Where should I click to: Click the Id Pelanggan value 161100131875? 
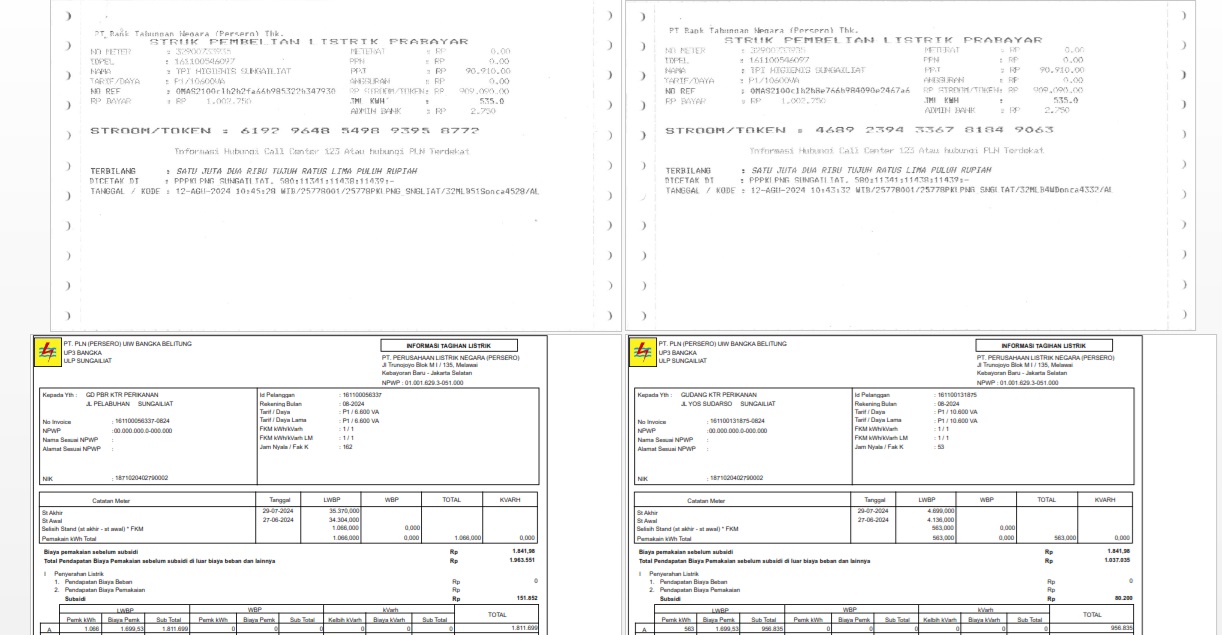957,395
